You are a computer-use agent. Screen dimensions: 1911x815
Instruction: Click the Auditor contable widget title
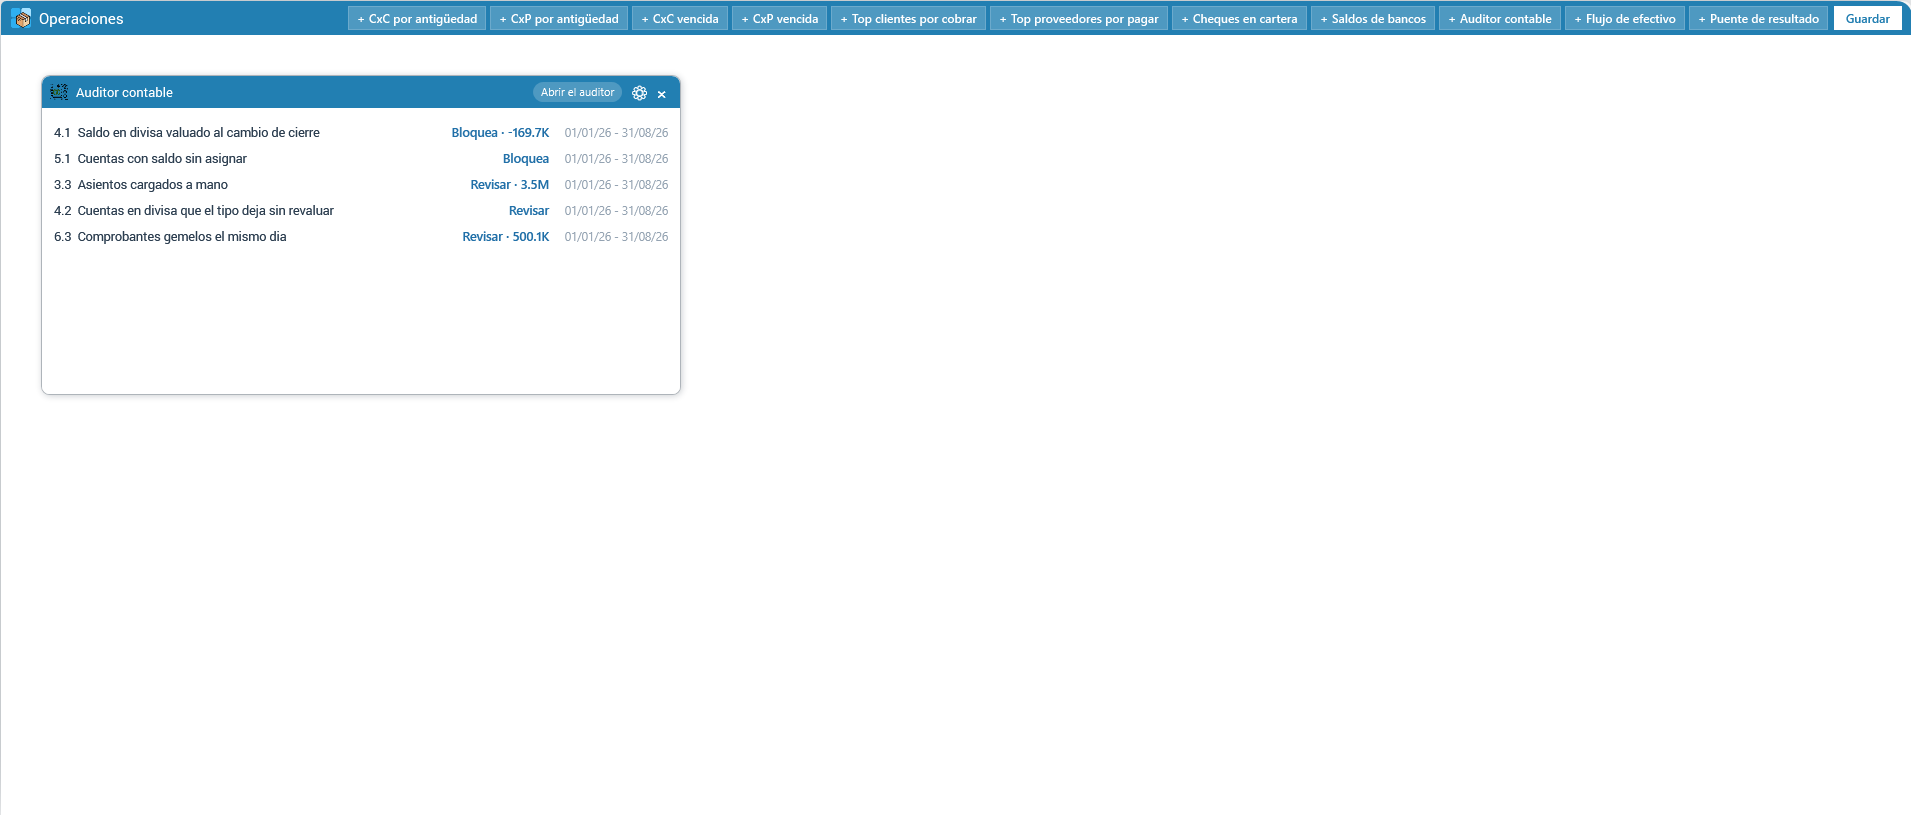[x=124, y=93]
